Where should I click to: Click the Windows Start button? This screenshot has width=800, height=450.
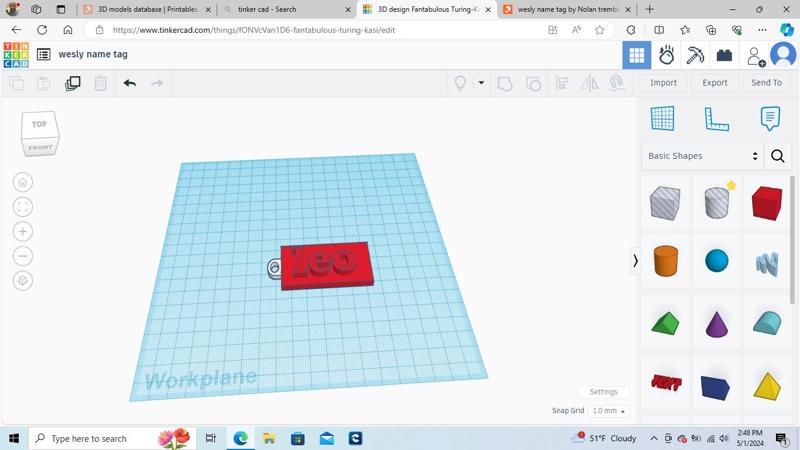click(14, 438)
